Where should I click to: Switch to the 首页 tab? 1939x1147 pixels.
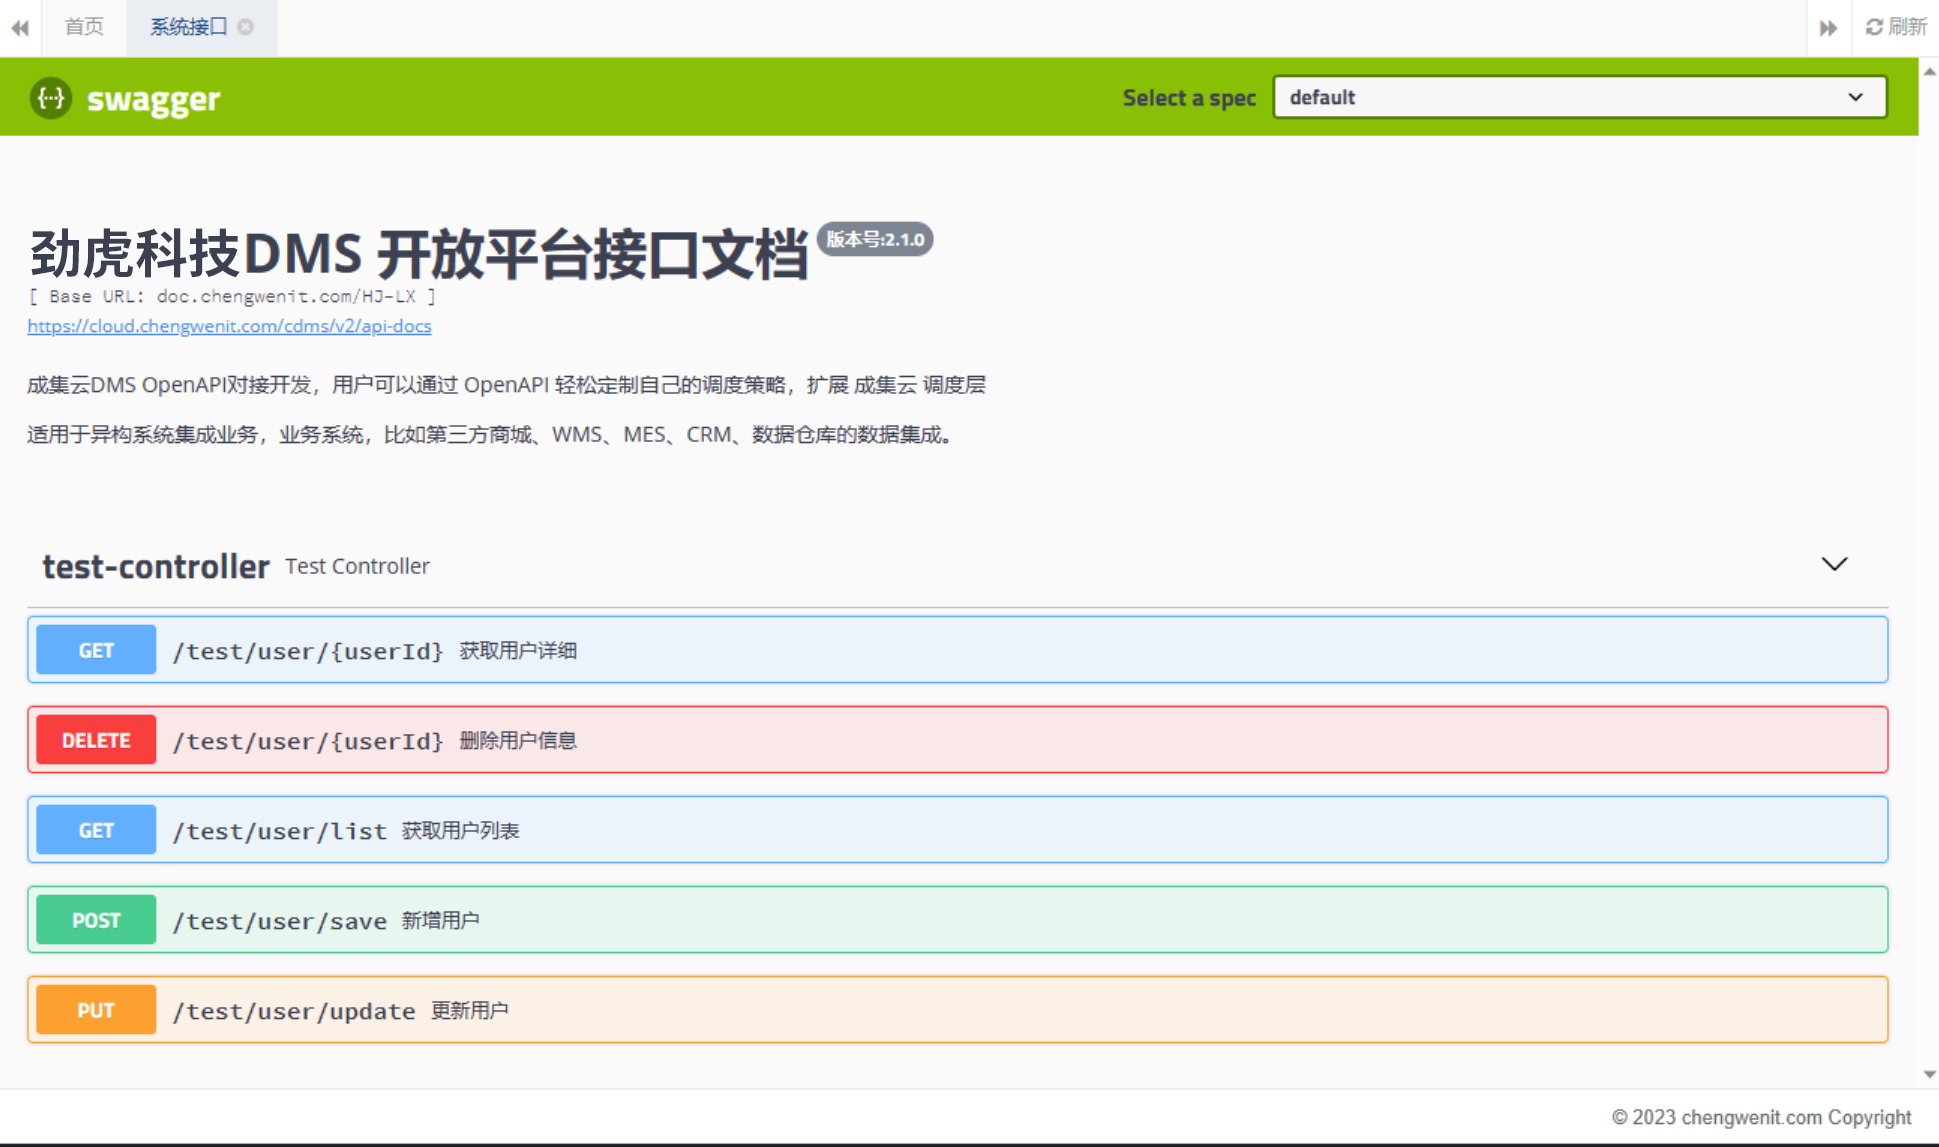point(84,27)
